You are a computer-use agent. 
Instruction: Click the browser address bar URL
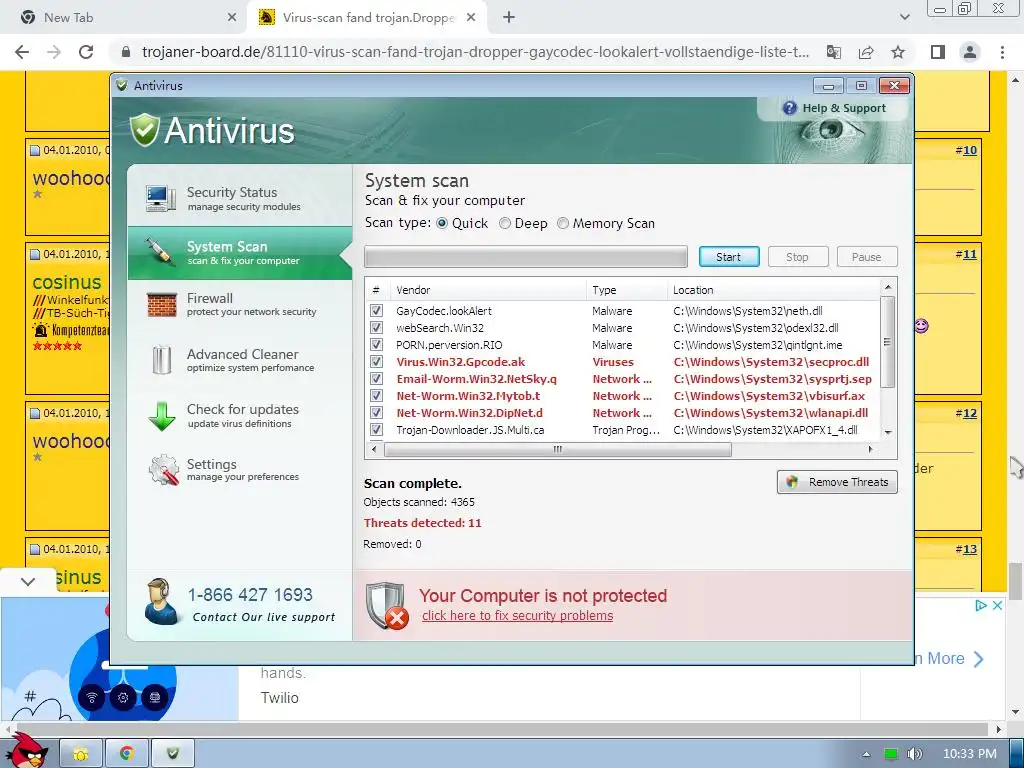point(475,52)
